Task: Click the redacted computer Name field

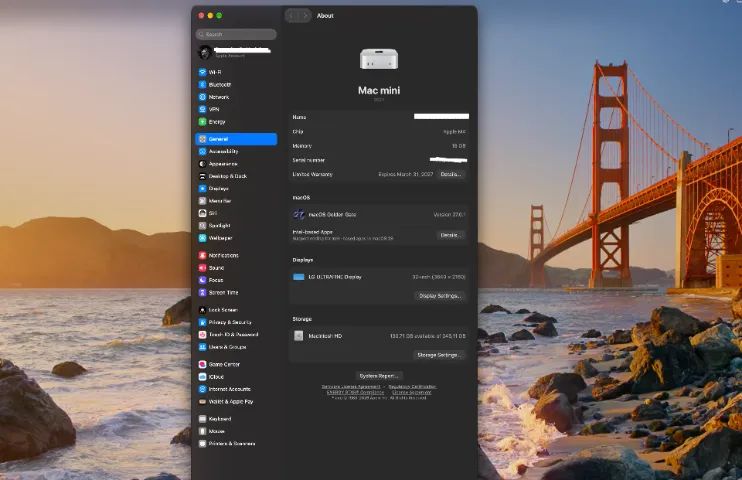Action: [x=442, y=116]
